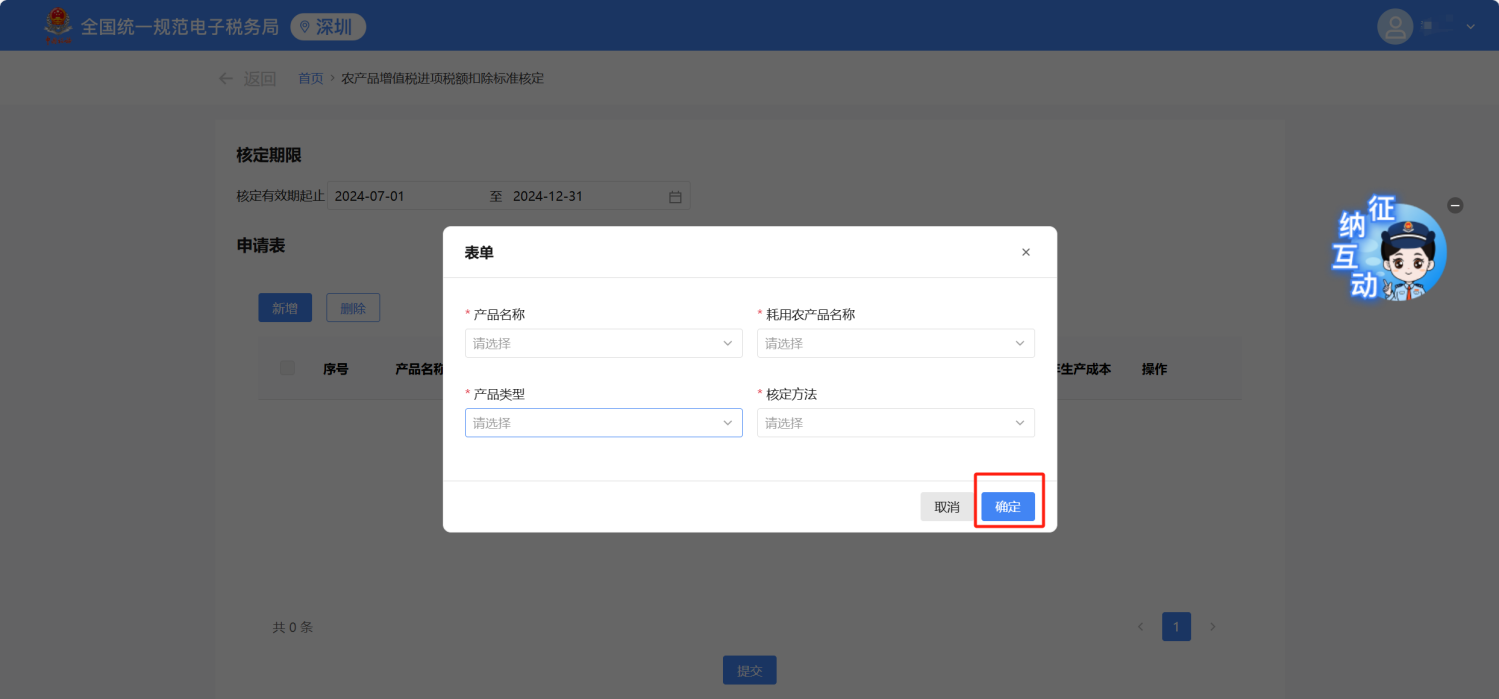
Task: Open the 核定方法 dropdown
Action: tap(896, 423)
